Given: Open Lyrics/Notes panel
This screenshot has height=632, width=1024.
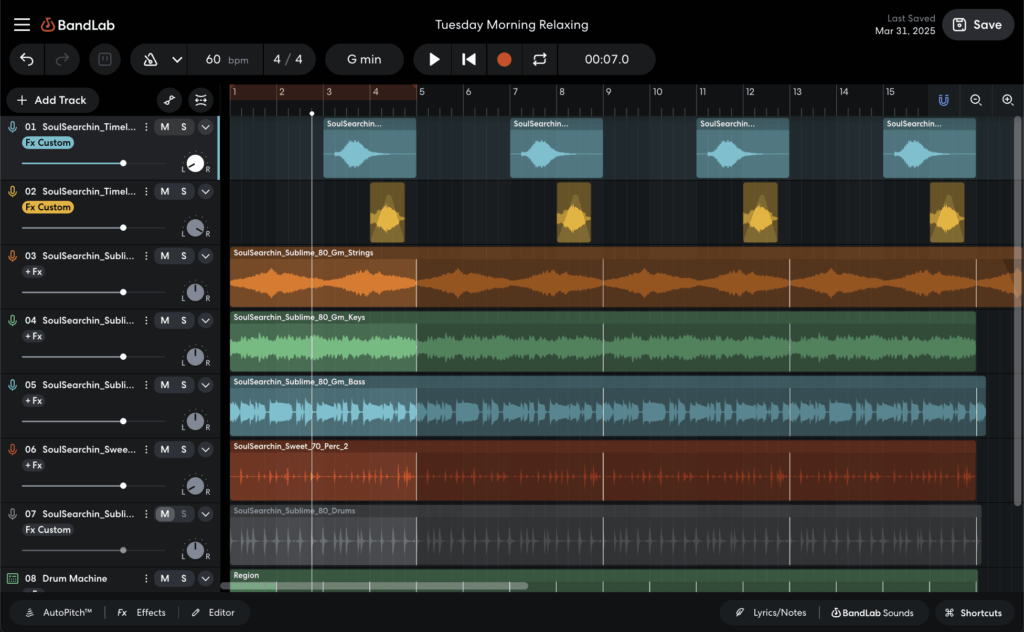Looking at the screenshot, I should [771, 613].
